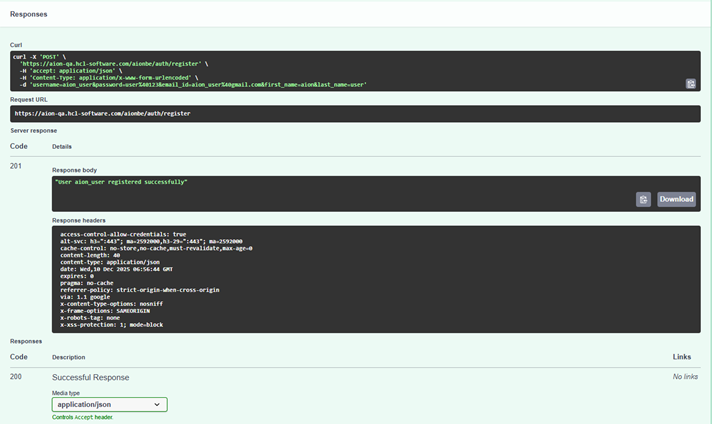This screenshot has height=424, width=712.
Task: Click the "-H 'accept: application/json'" curl line
Action: pos(71,71)
